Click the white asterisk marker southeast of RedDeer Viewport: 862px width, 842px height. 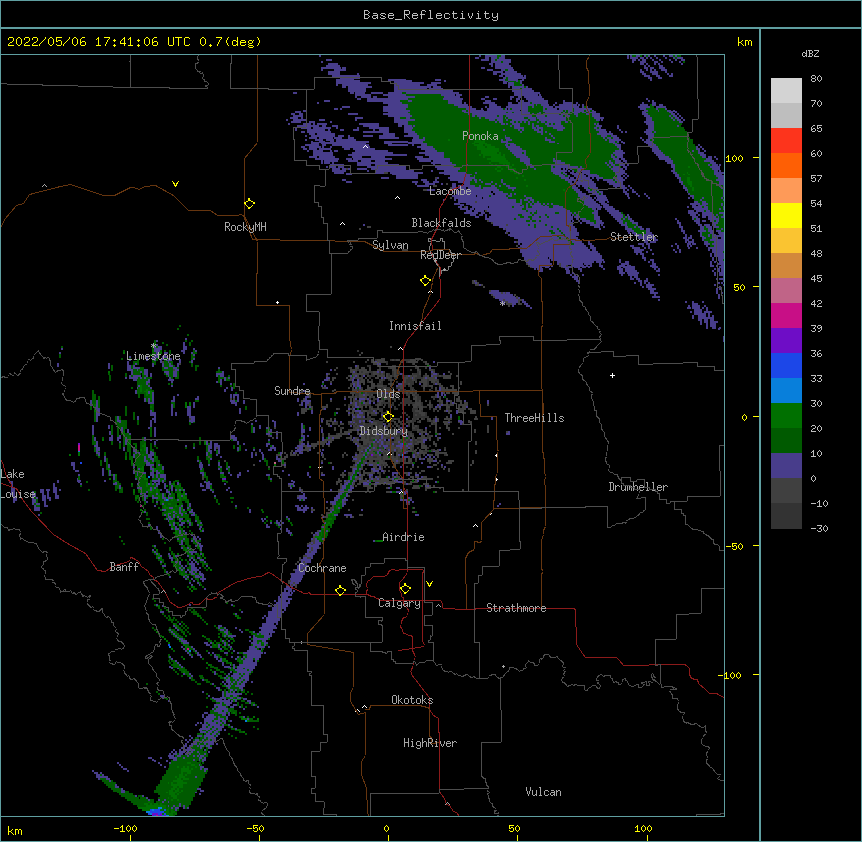[x=502, y=303]
